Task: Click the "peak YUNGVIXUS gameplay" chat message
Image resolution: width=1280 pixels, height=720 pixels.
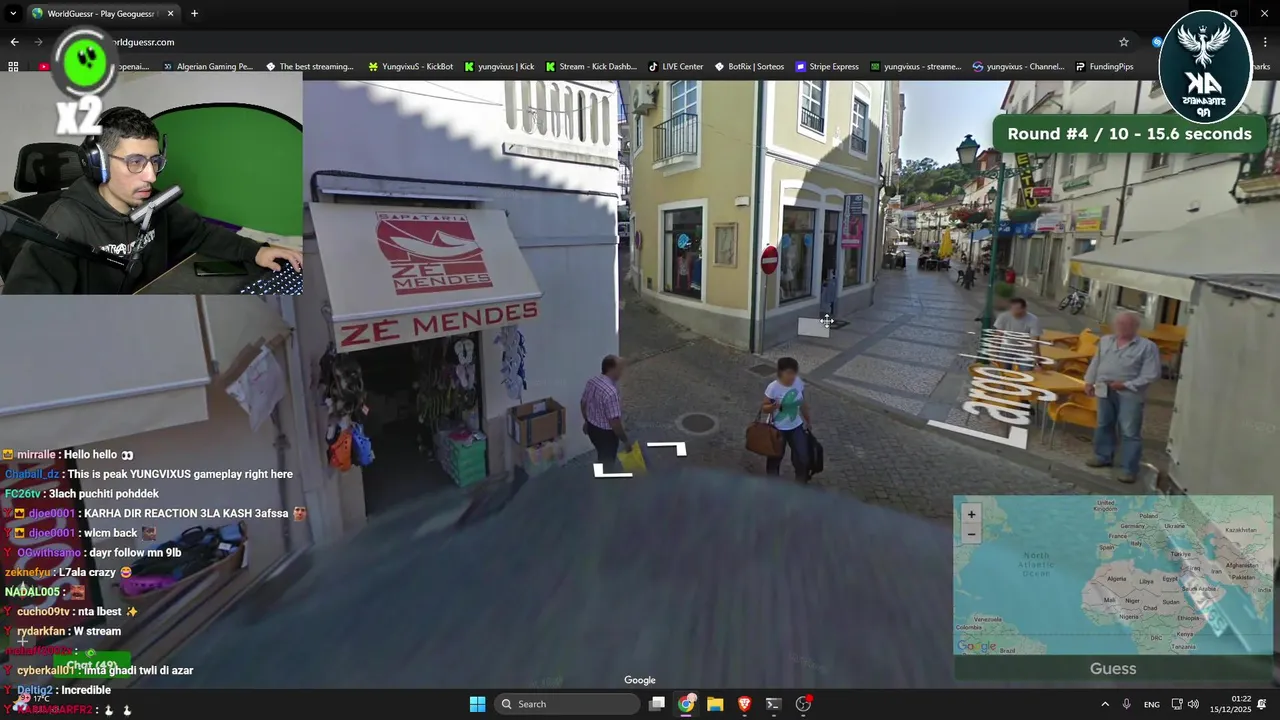Action: coord(149,474)
